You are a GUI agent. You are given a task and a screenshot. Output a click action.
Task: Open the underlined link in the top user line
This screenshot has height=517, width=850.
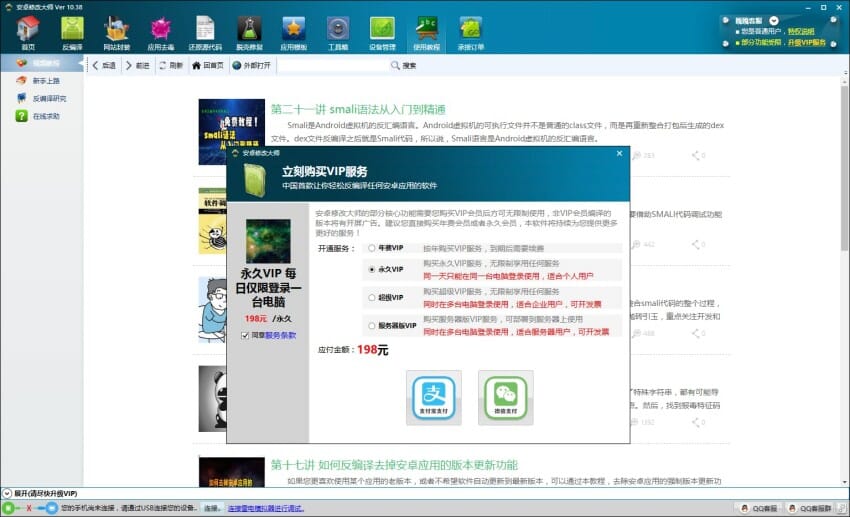[x=801, y=31]
